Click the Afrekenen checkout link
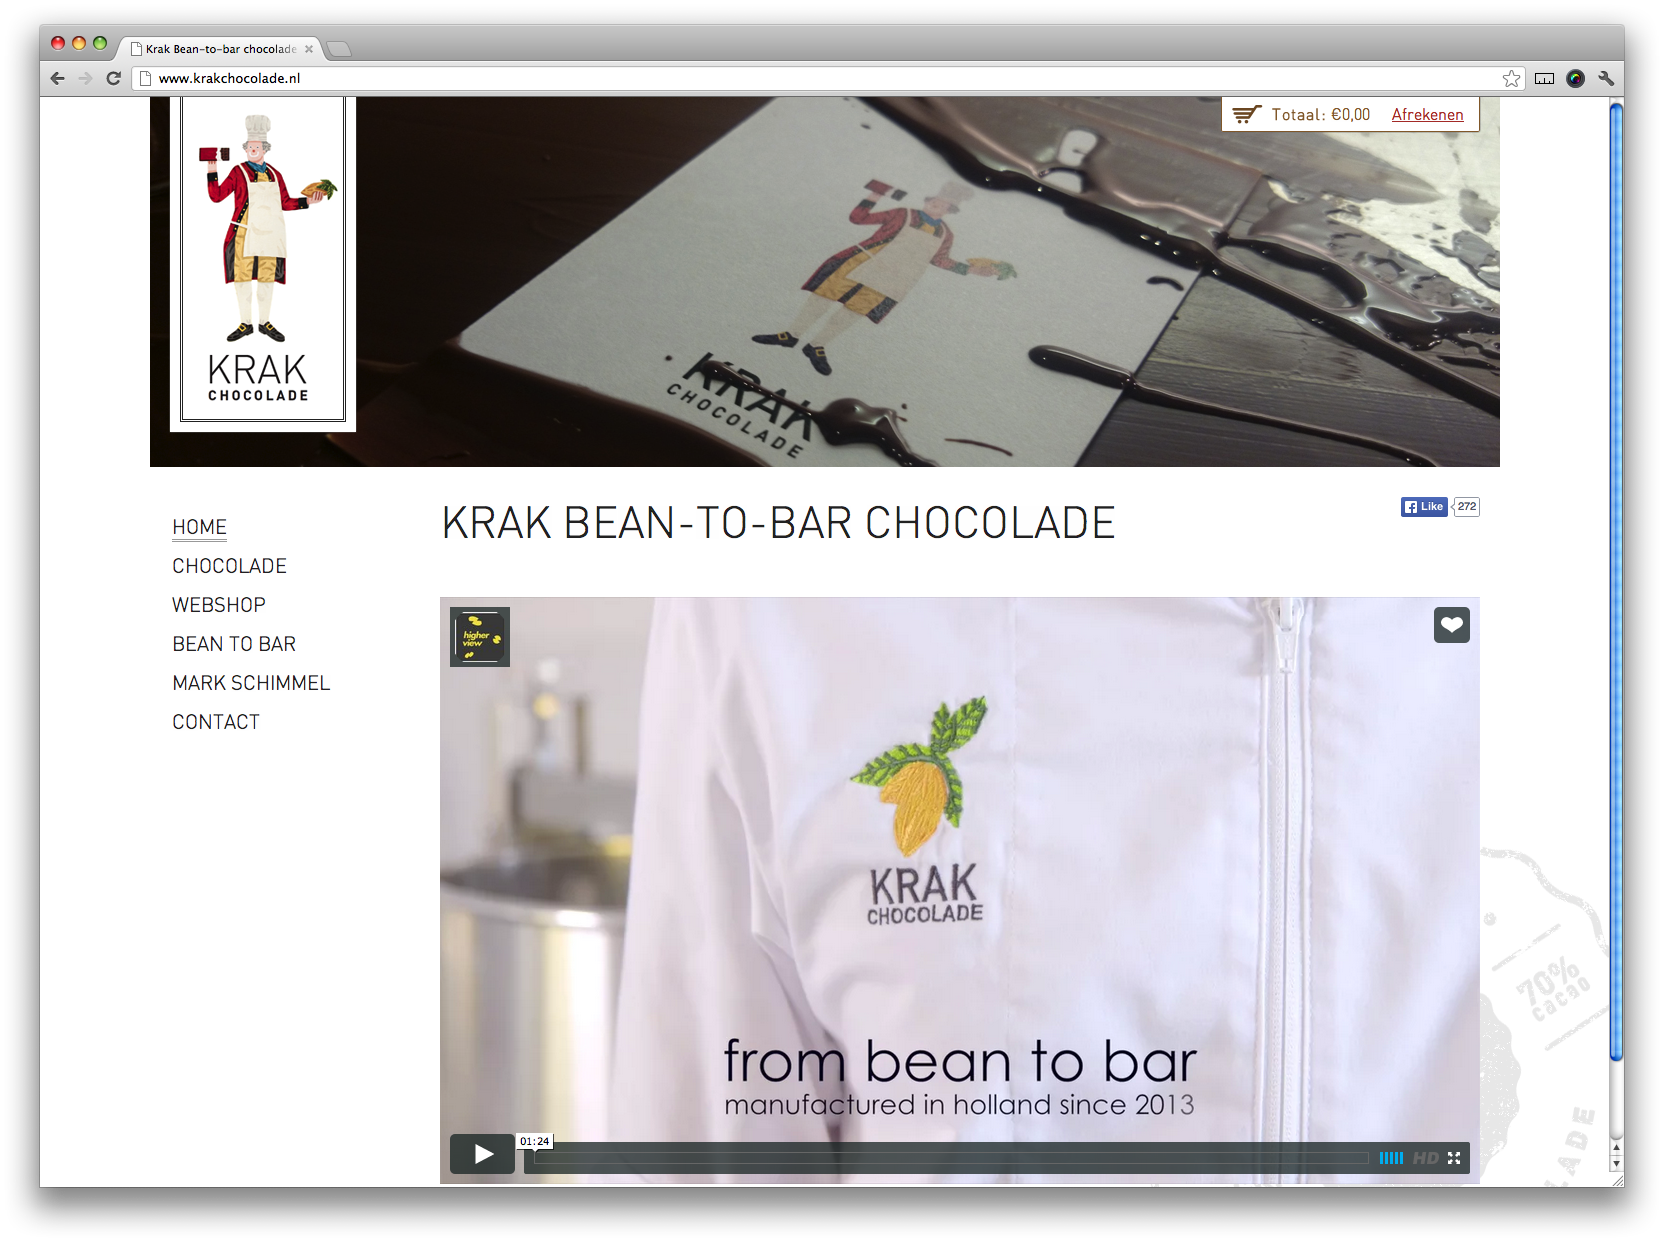The width and height of the screenshot is (1664, 1242). pyautogui.click(x=1427, y=115)
